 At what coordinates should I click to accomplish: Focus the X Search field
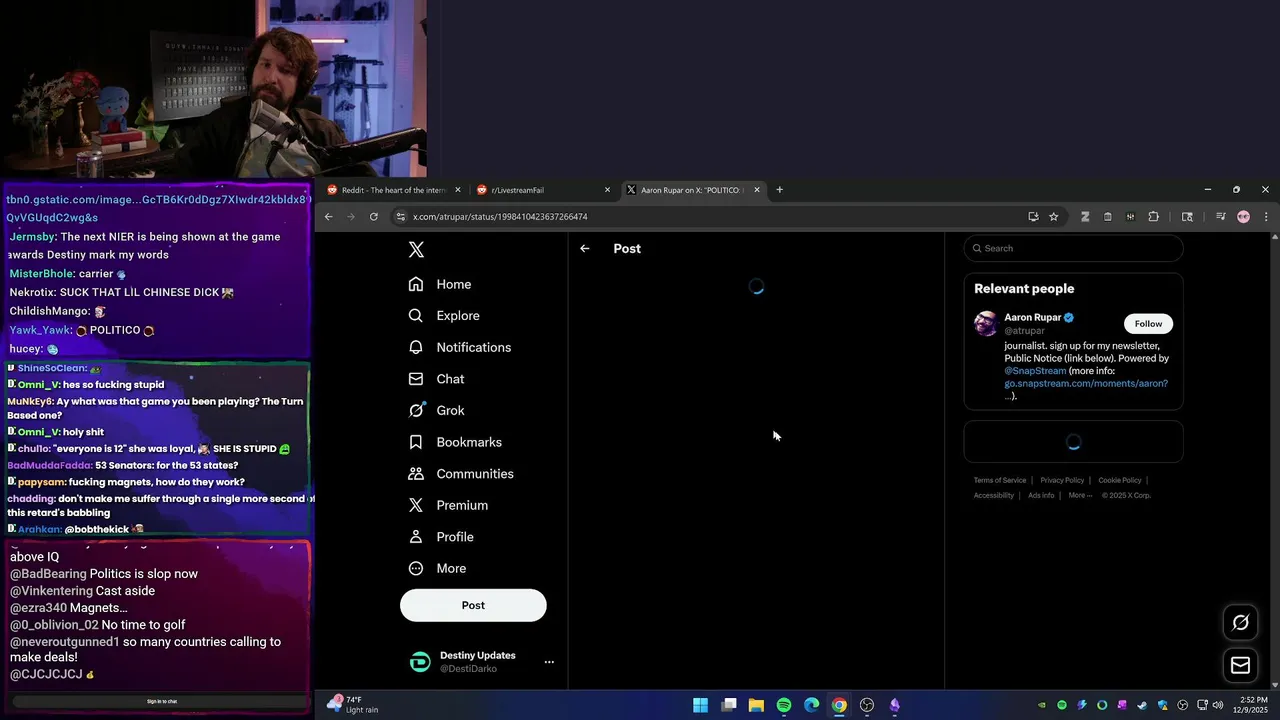coord(1073,248)
